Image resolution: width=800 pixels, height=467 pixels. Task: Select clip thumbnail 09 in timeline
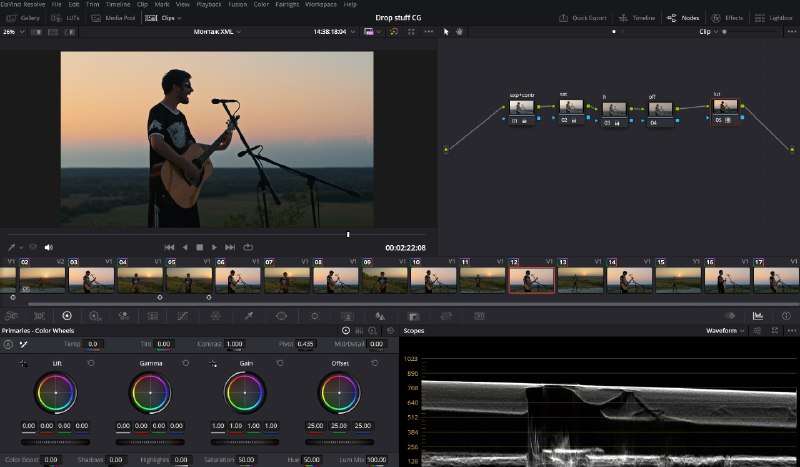point(385,280)
